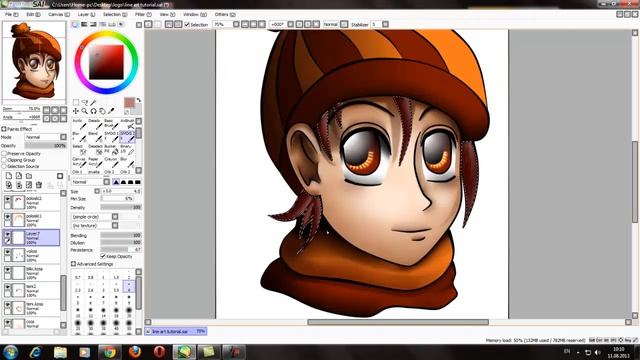Choose the AirBrush tool
The height and width of the screenshot is (360, 640).
128,124
